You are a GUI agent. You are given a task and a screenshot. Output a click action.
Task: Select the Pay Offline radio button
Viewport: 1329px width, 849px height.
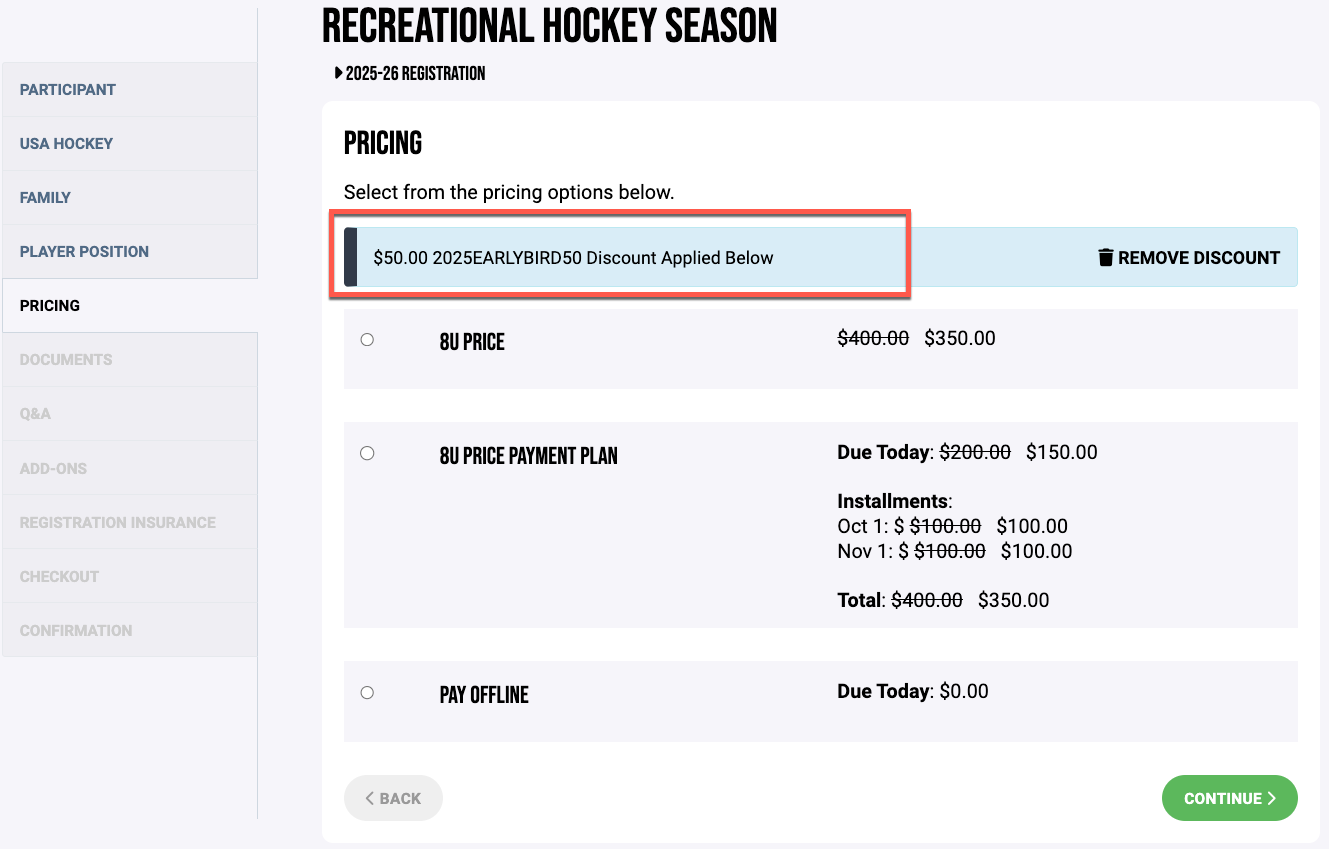(367, 693)
